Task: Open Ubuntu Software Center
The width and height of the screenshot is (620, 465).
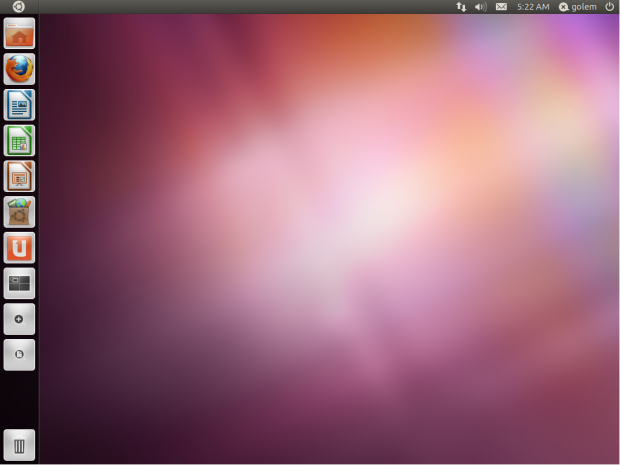Action: click(19, 212)
